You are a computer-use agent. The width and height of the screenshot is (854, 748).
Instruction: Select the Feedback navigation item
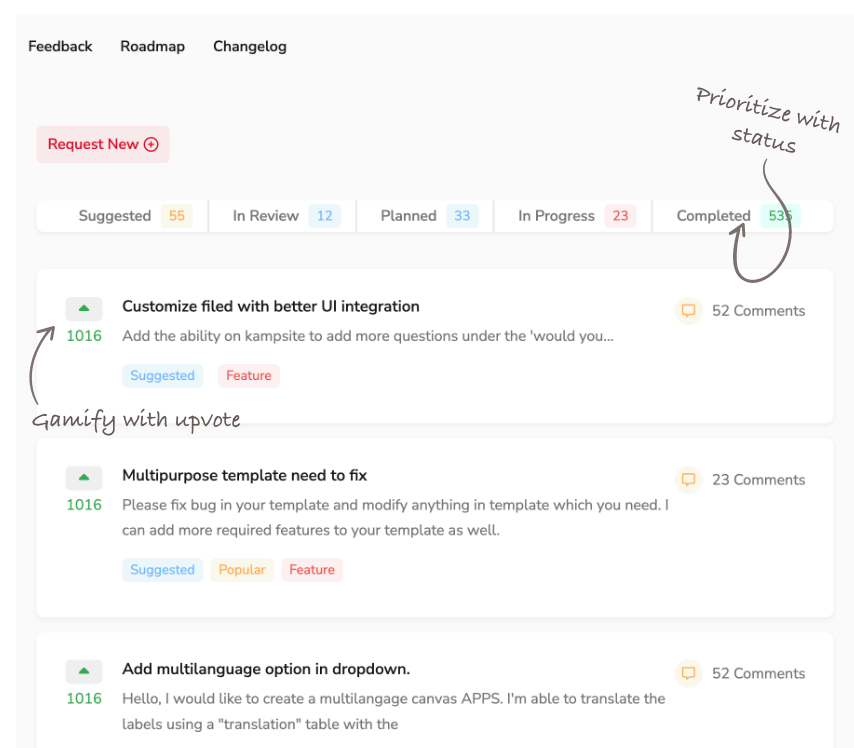pos(60,46)
